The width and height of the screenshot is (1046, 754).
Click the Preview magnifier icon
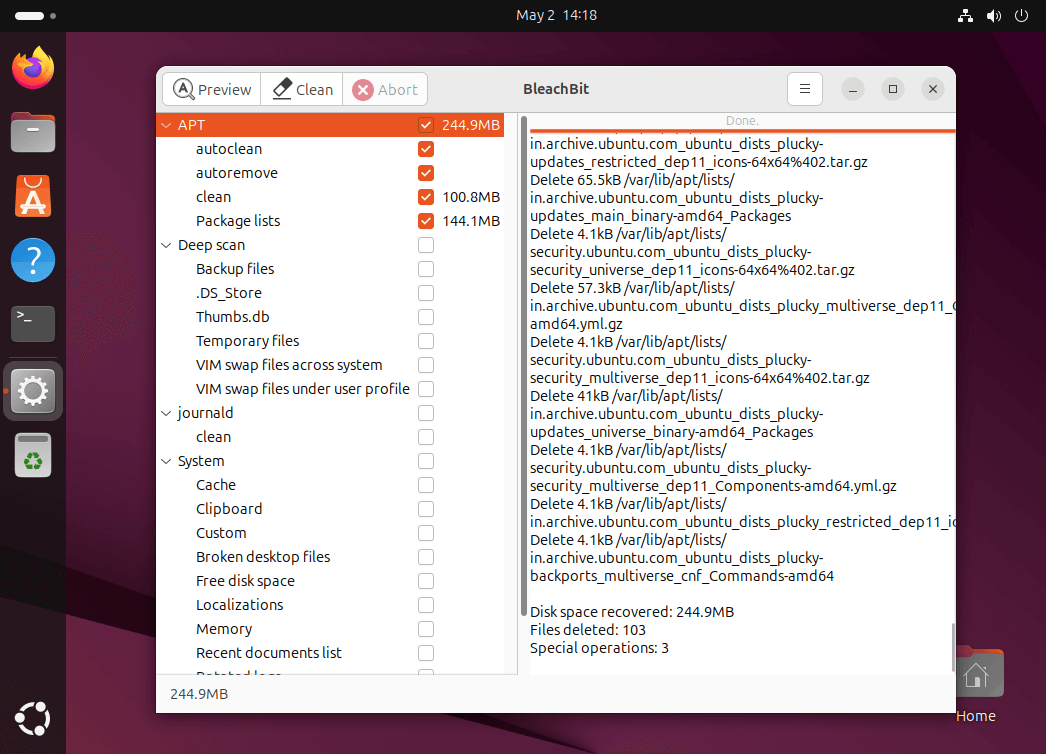pyautogui.click(x=183, y=89)
